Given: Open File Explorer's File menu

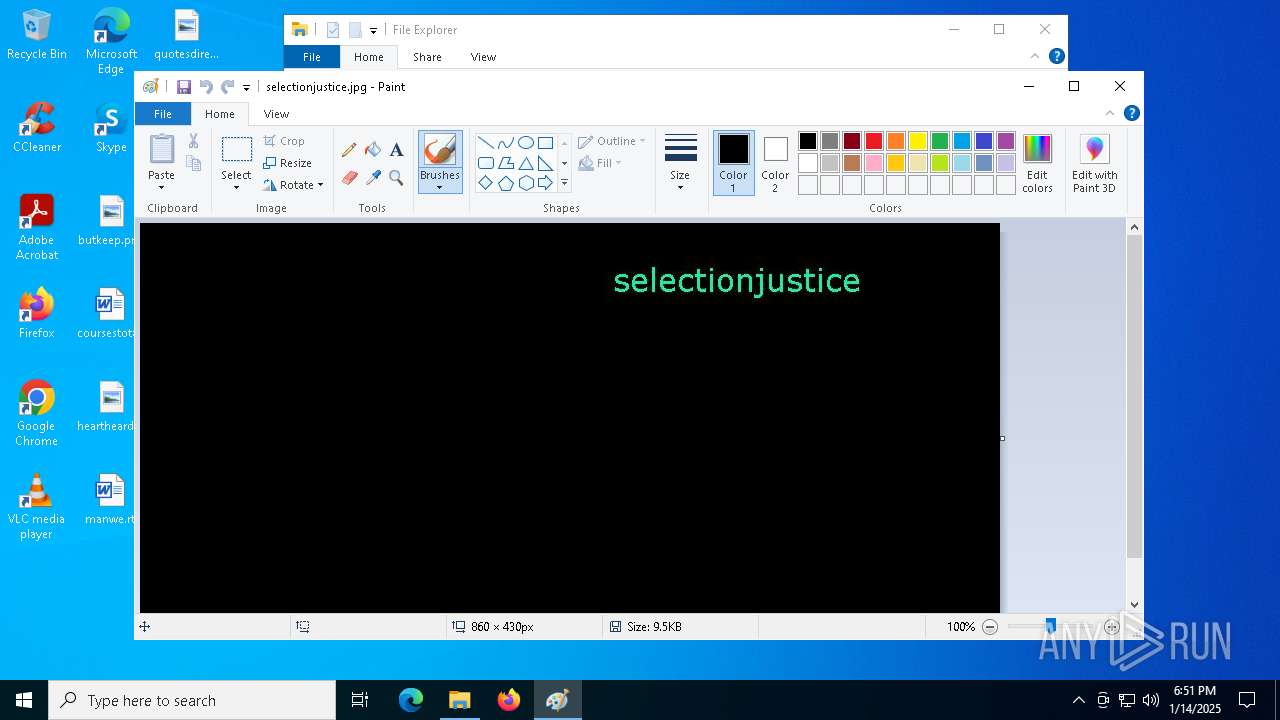Looking at the screenshot, I should (312, 57).
